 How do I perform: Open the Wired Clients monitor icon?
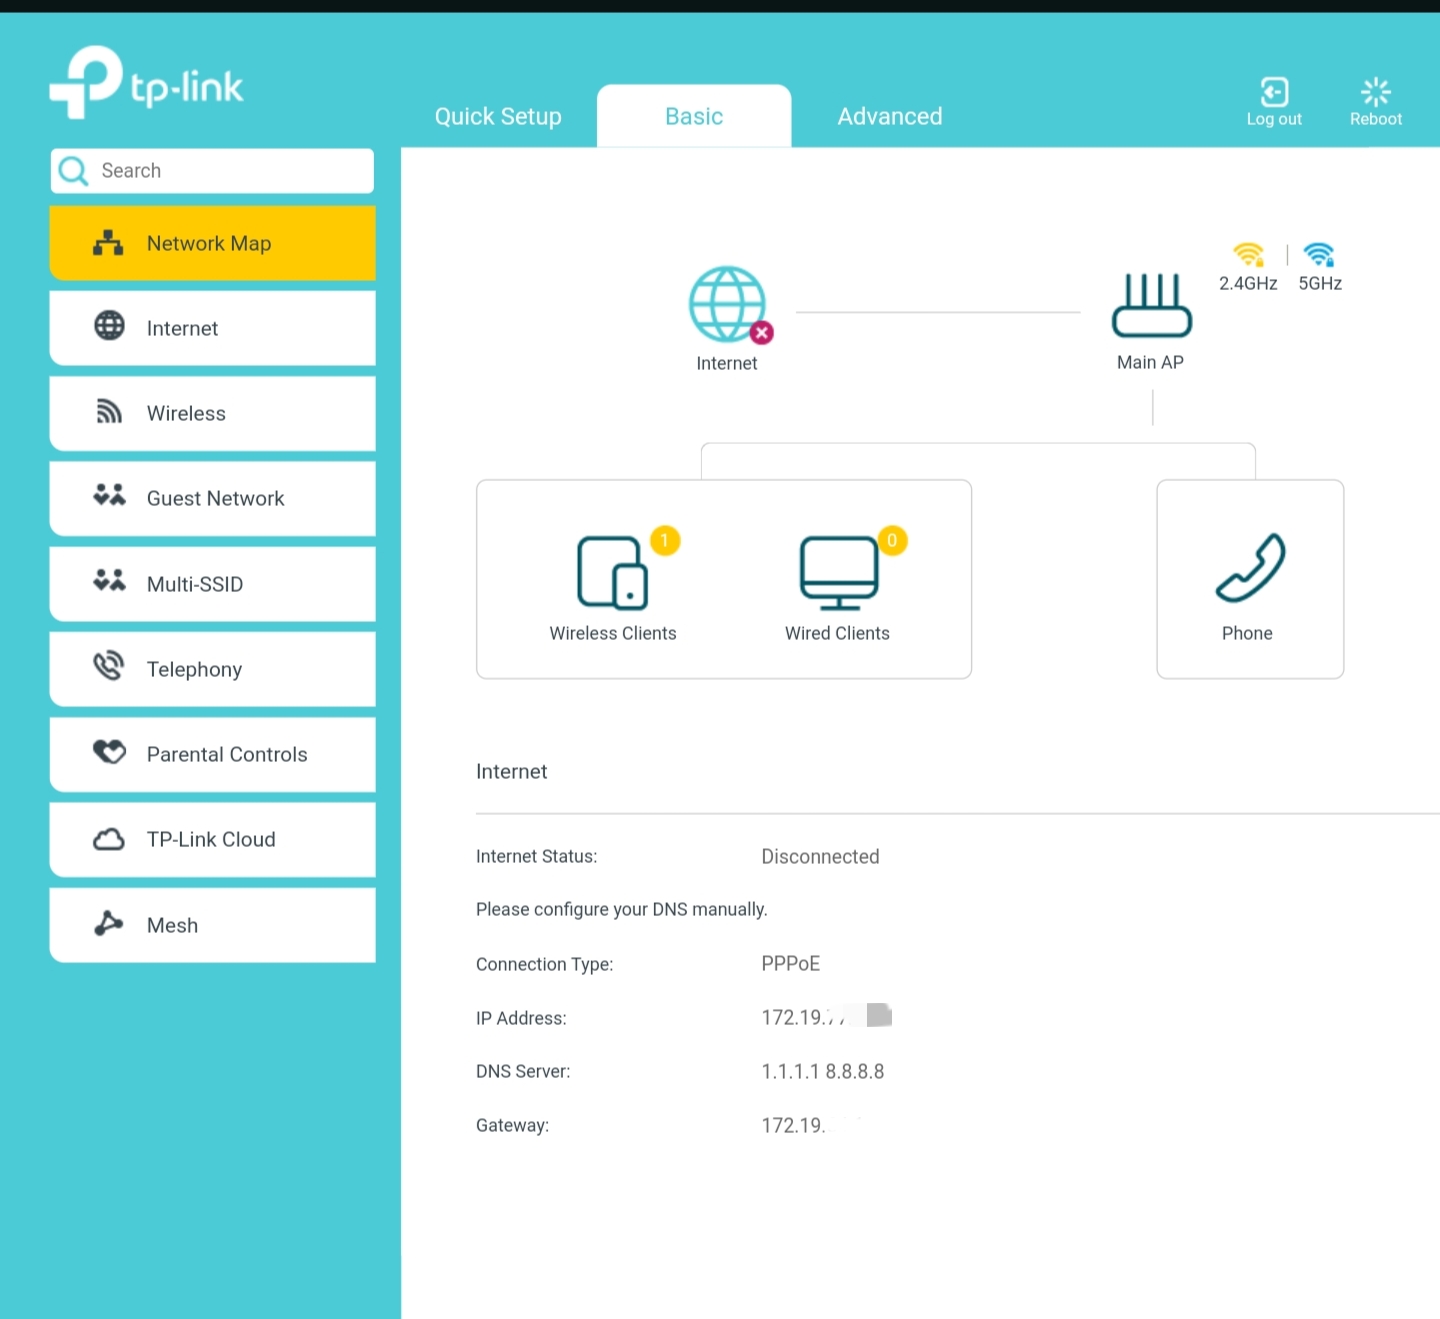pos(839,573)
